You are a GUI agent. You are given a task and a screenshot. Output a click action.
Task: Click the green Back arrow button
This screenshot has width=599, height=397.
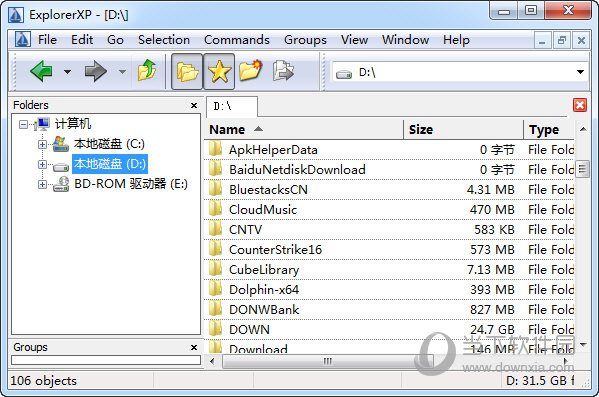coord(41,71)
